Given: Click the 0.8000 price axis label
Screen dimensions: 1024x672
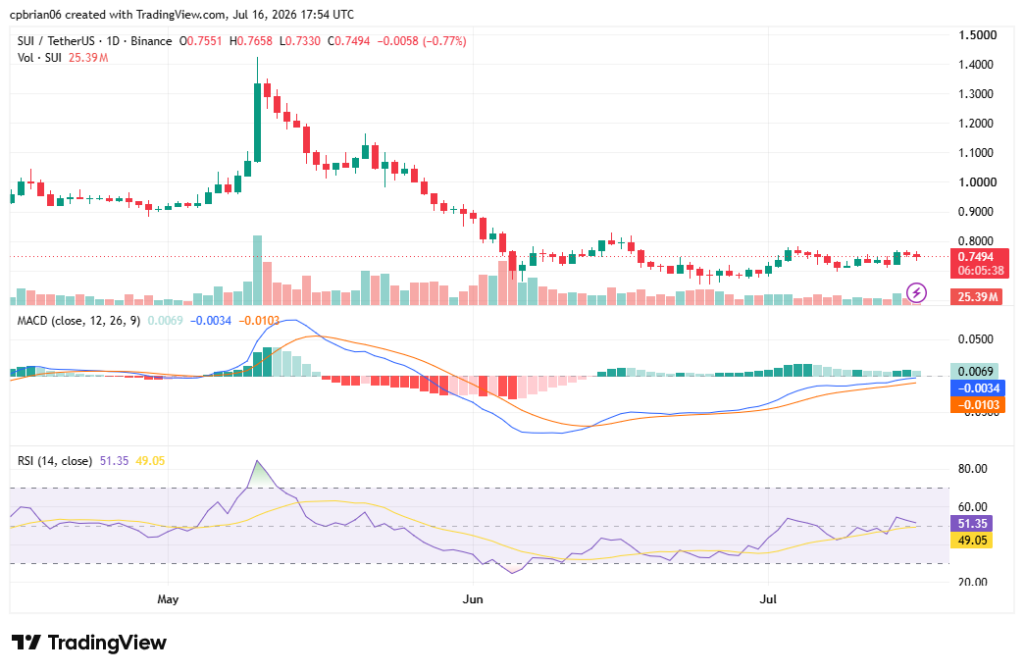Looking at the screenshot, I should click(976, 241).
